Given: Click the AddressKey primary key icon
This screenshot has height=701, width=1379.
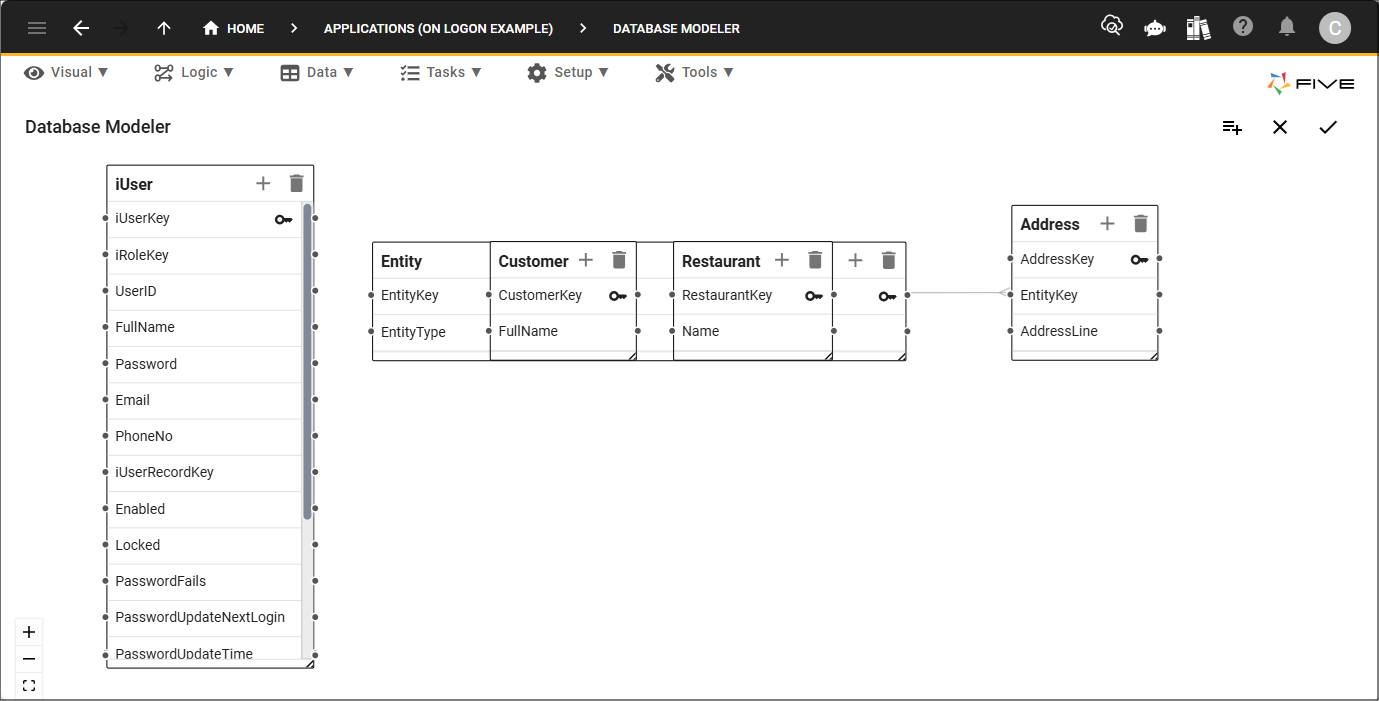Looking at the screenshot, I should coord(1140,260).
